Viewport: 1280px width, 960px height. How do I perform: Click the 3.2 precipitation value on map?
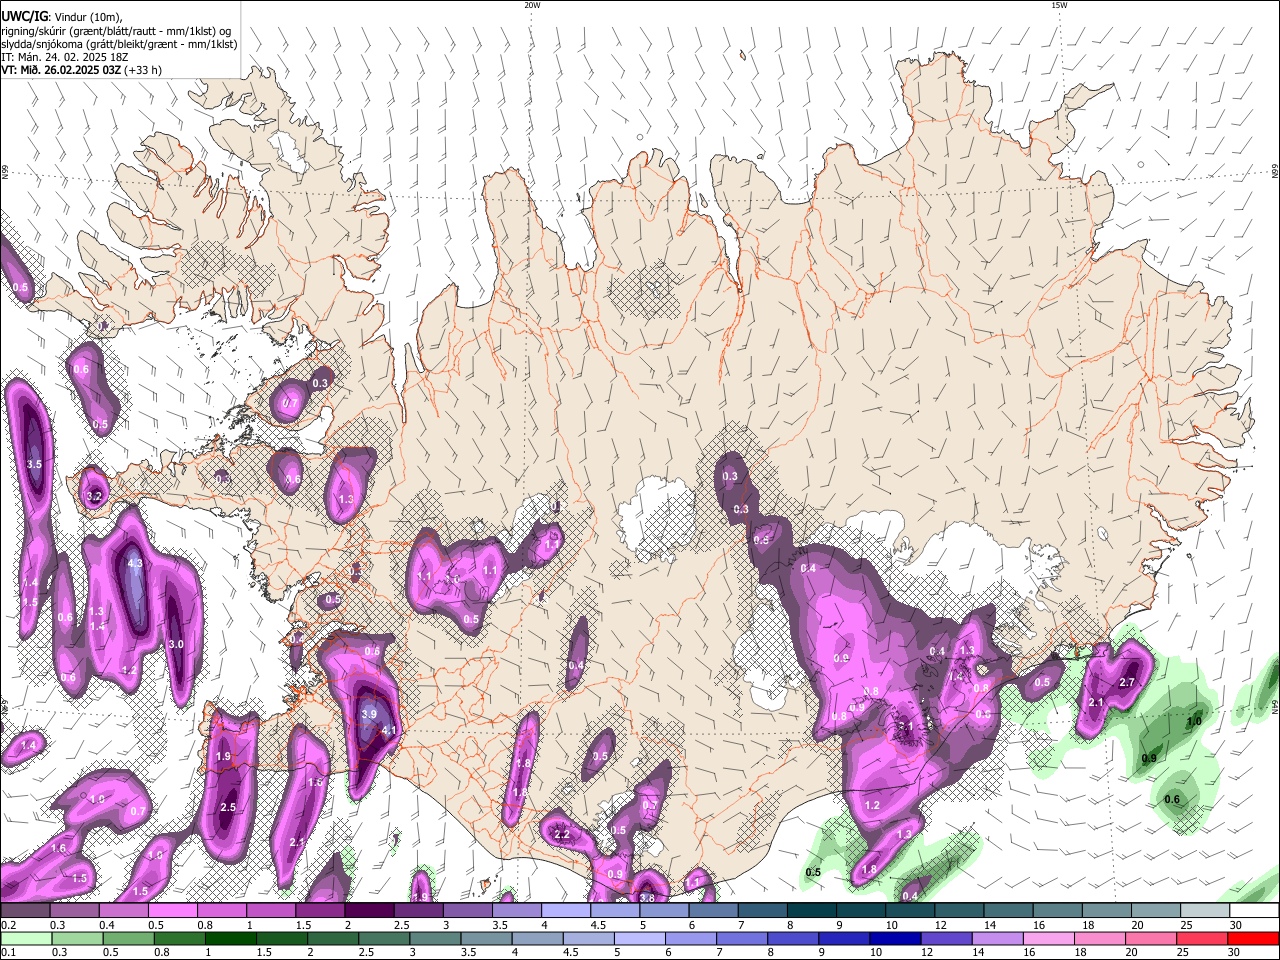[96, 496]
